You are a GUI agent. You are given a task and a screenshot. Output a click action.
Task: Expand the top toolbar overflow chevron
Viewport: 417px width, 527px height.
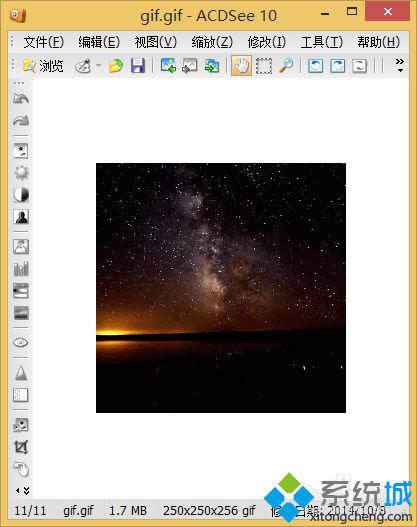point(400,65)
